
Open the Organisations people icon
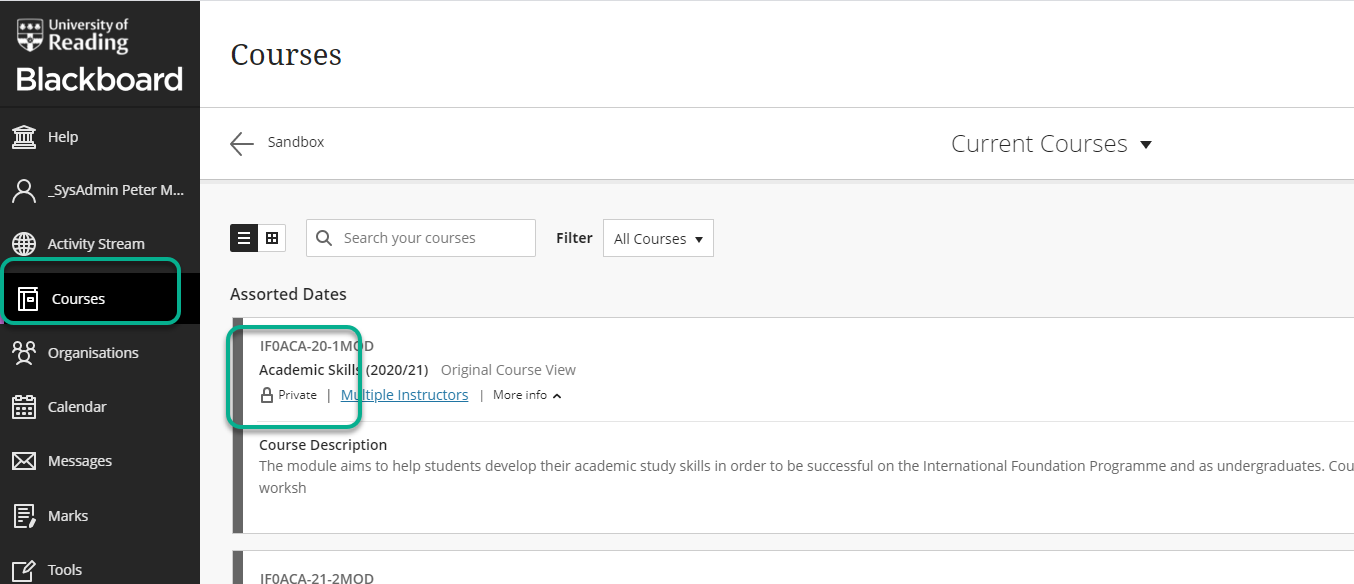click(x=24, y=352)
